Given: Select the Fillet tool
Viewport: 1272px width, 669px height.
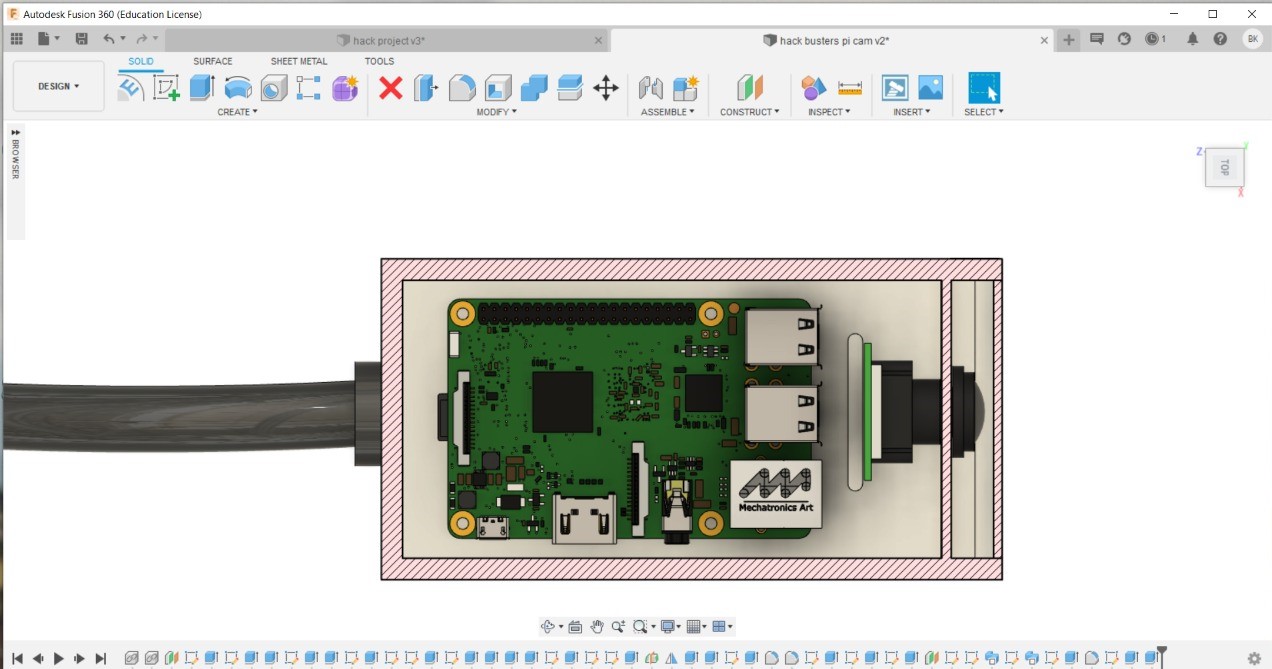Looking at the screenshot, I should coord(462,88).
